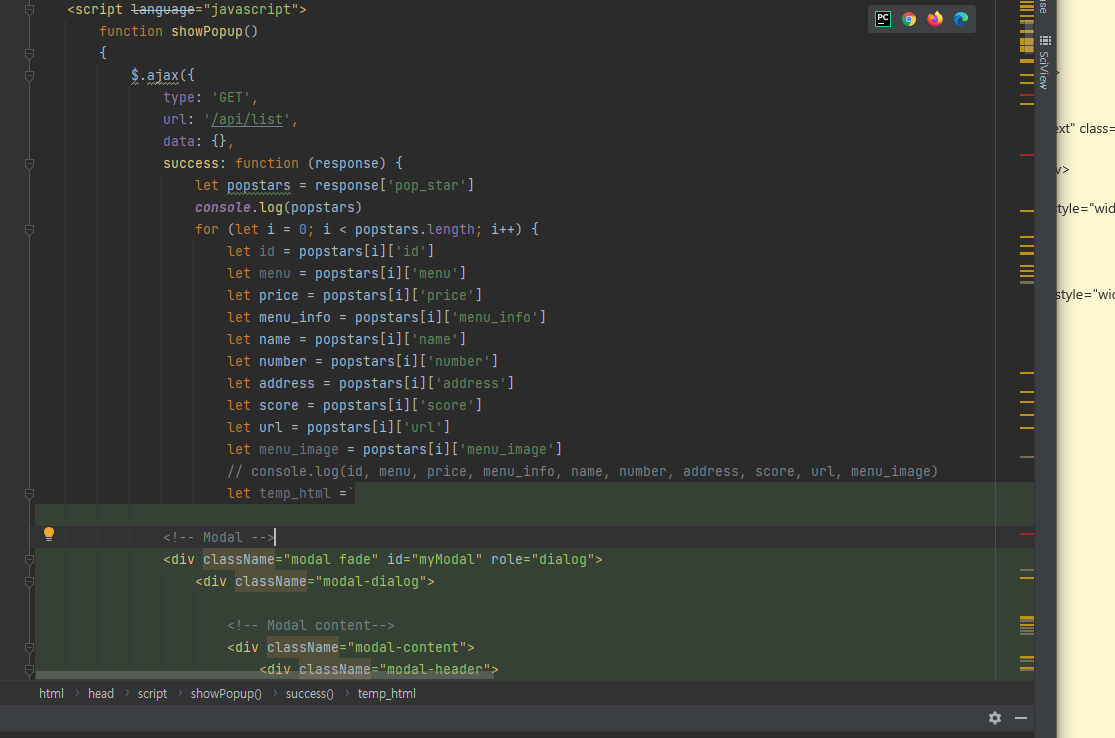Collapse showPopup function body at opening brace
Image resolution: width=1115 pixels, height=738 pixels.
point(29,53)
